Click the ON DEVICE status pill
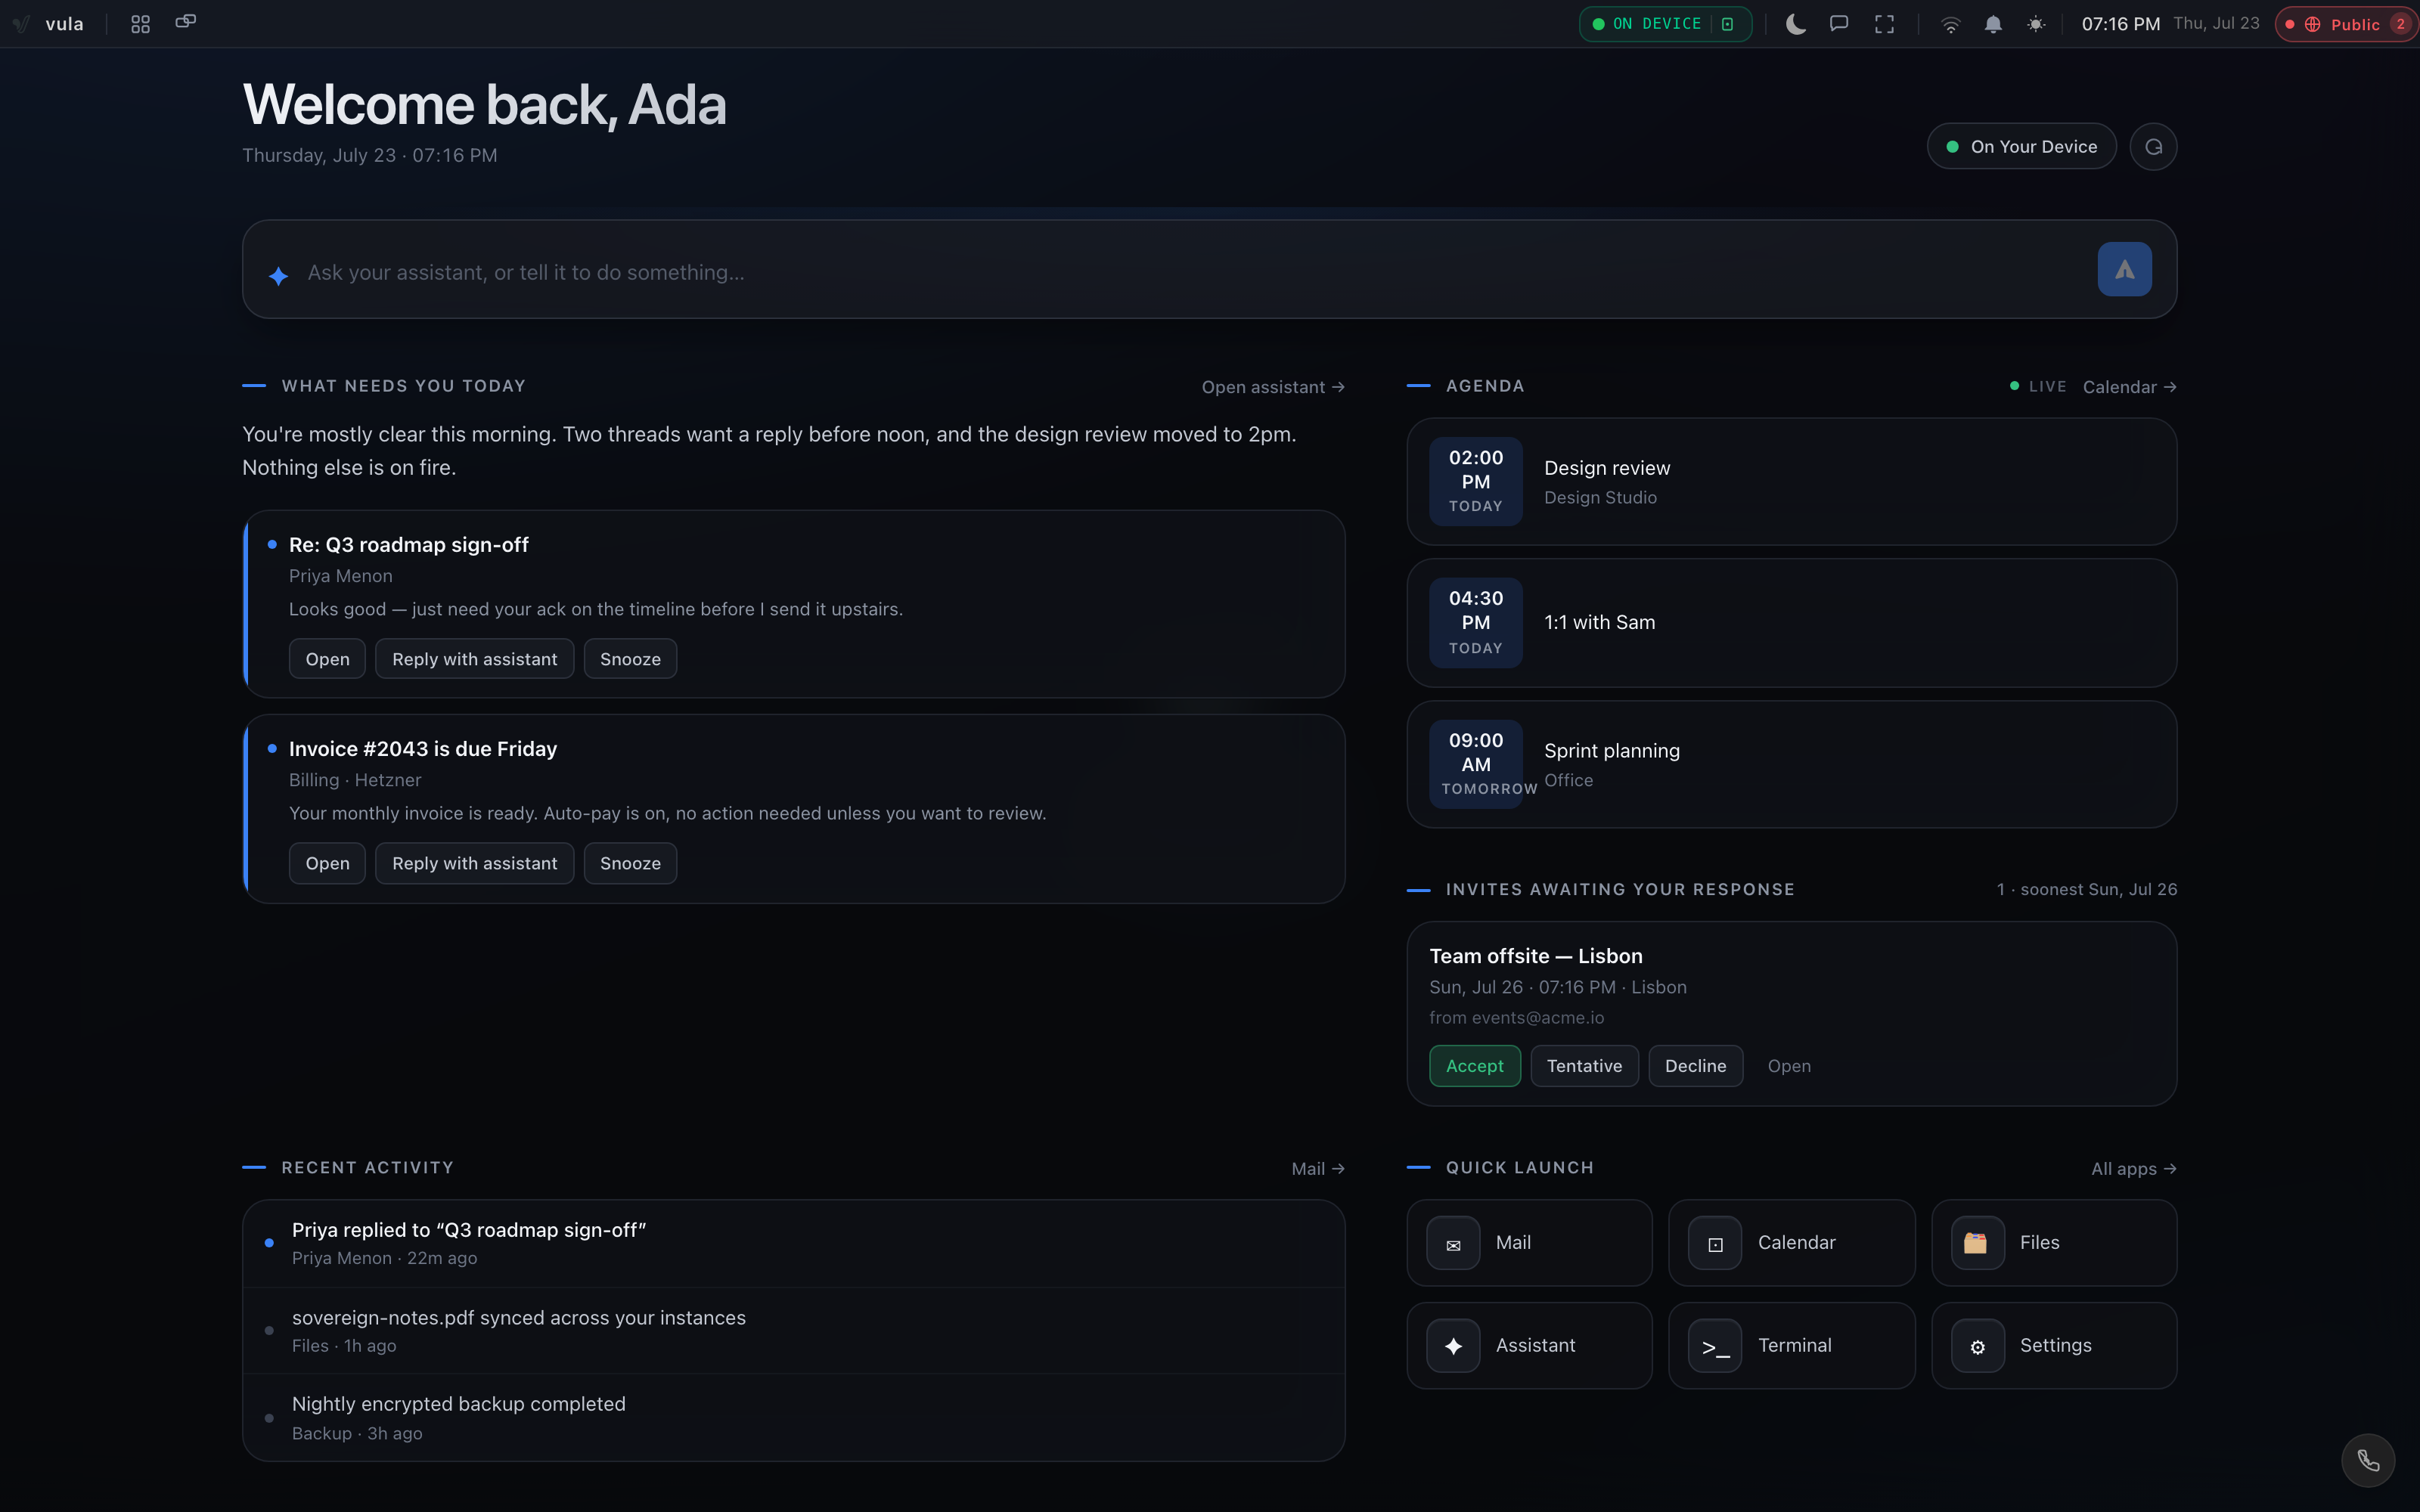Image resolution: width=2420 pixels, height=1512 pixels. (1665, 24)
